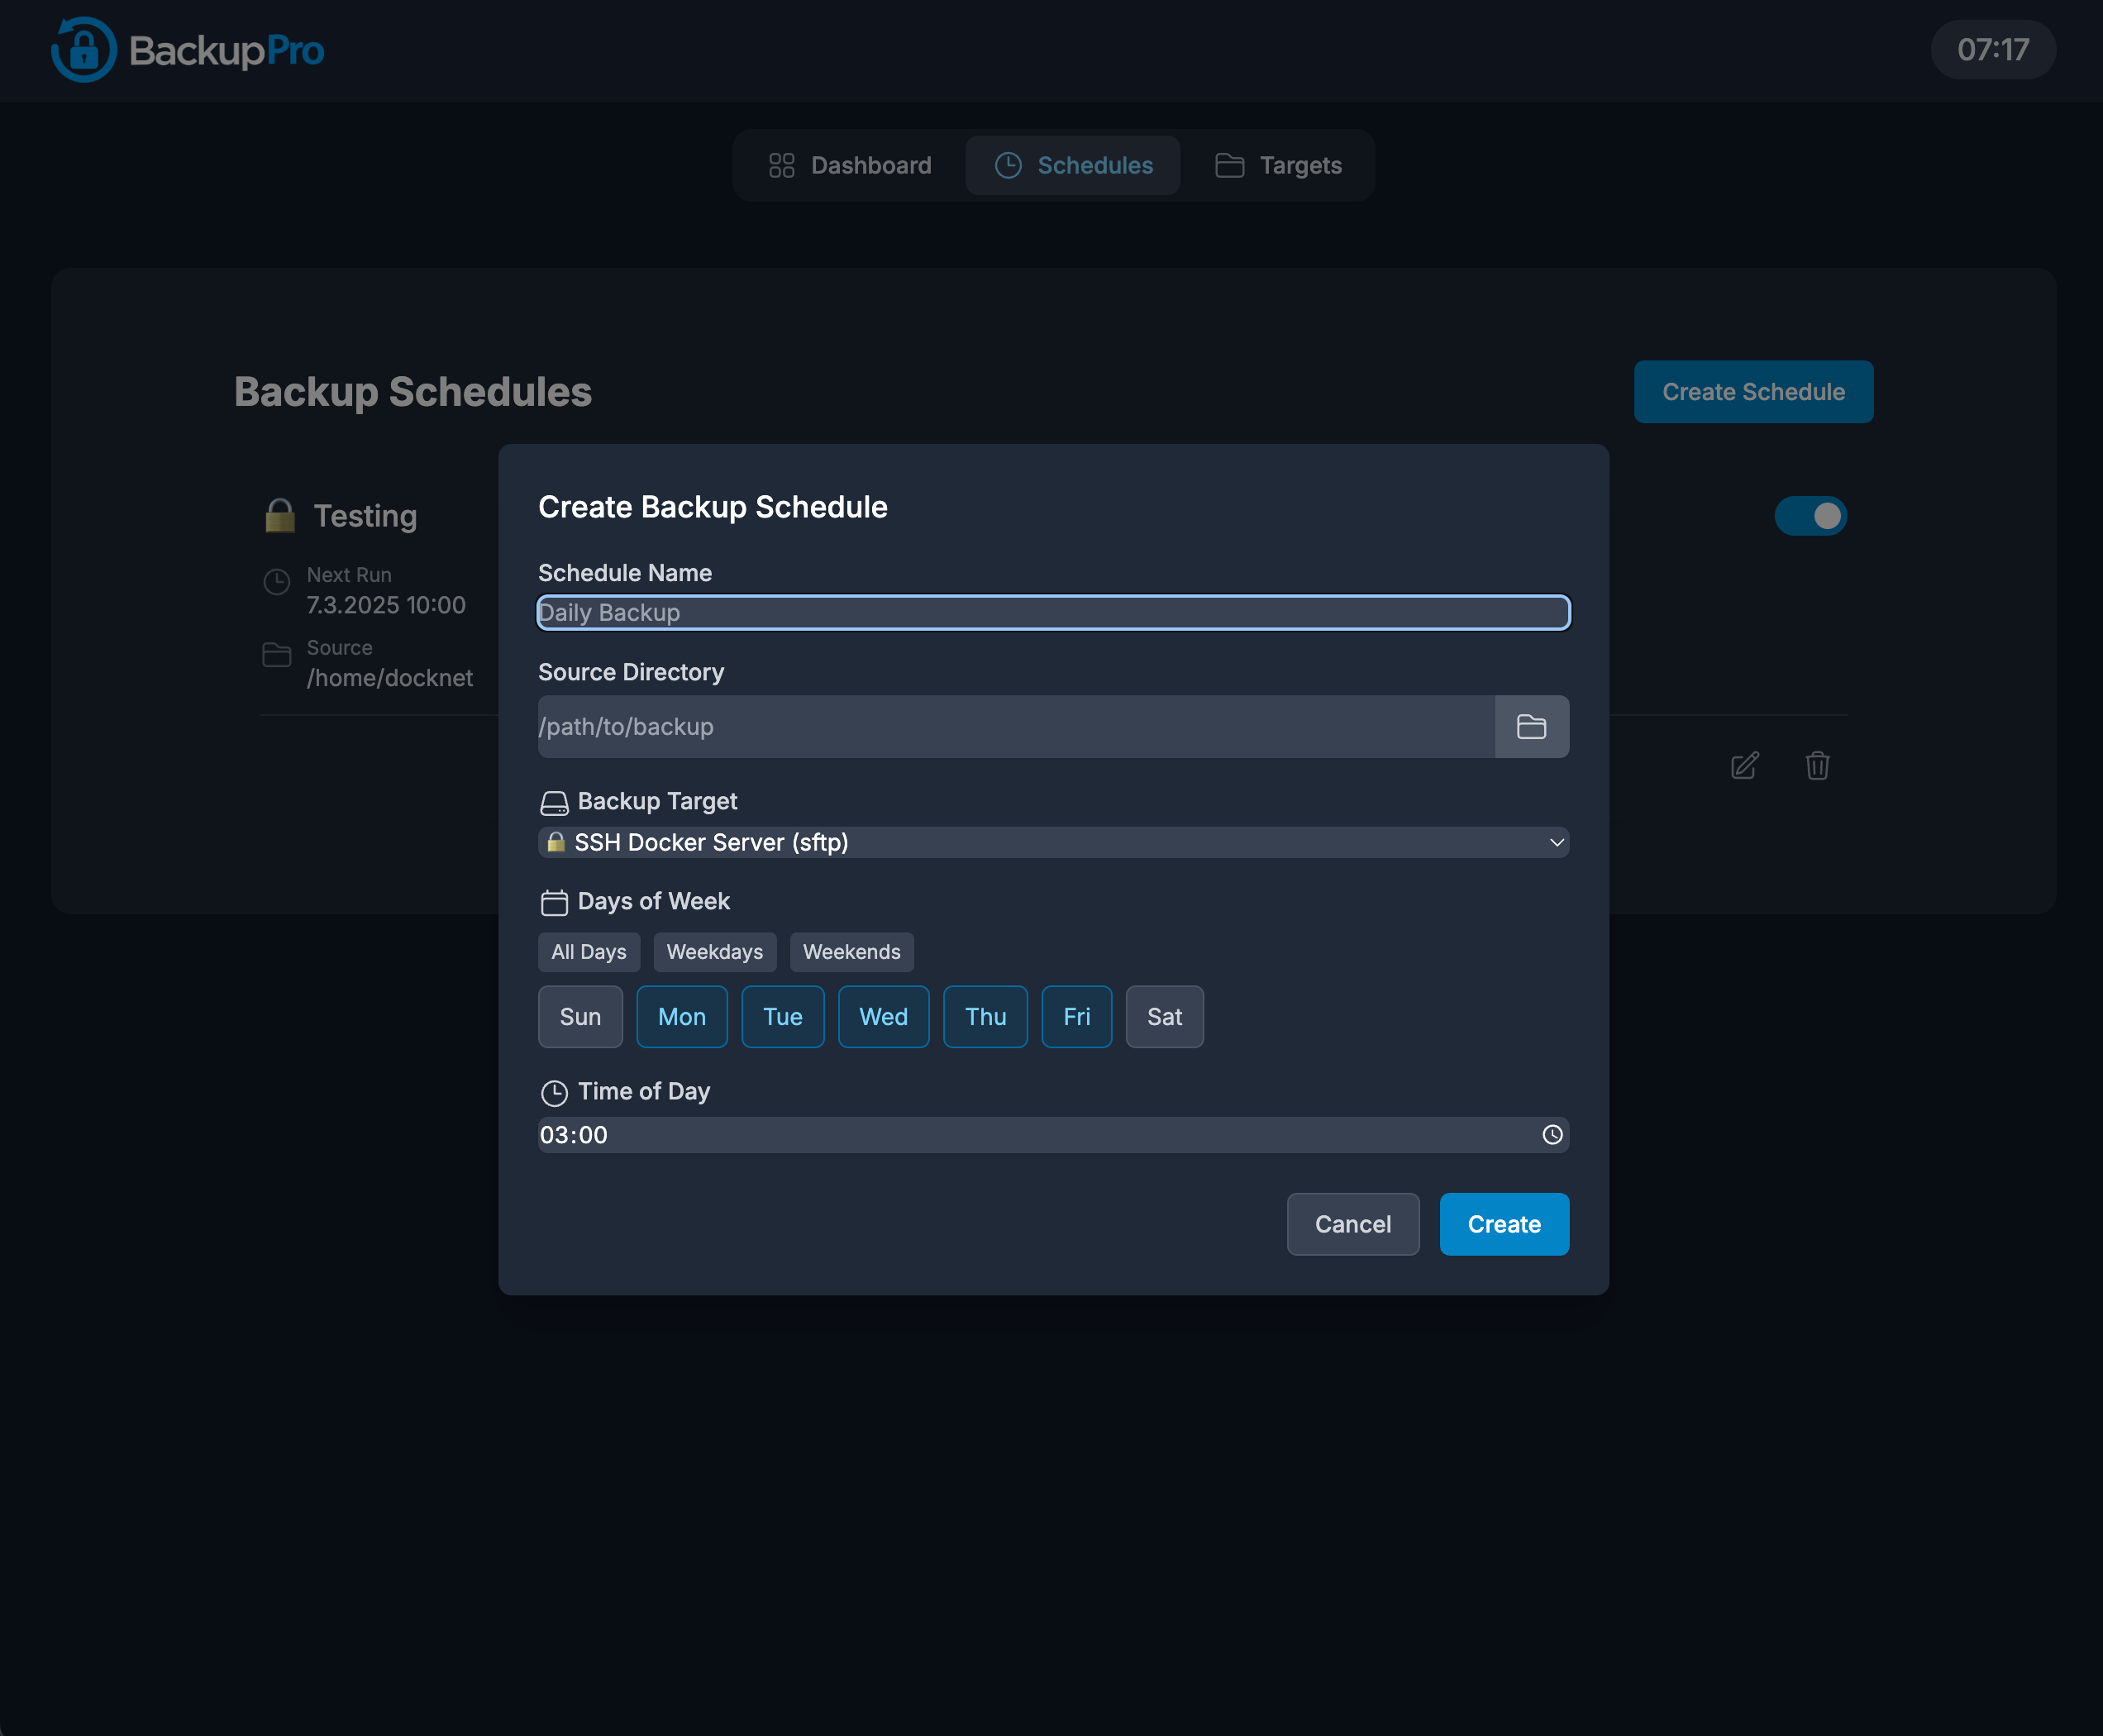The image size is (2103, 1736).
Task: Switch to the Schedules tab
Action: pyautogui.click(x=1073, y=165)
